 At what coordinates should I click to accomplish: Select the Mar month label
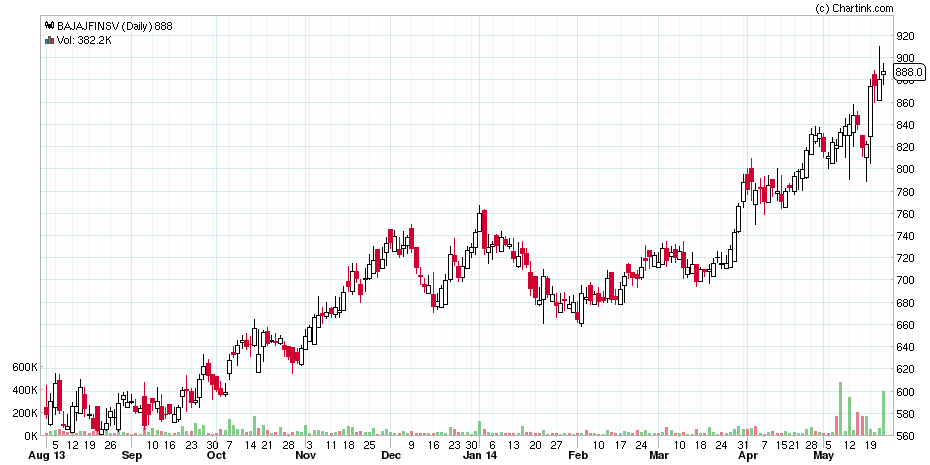[x=660, y=455]
